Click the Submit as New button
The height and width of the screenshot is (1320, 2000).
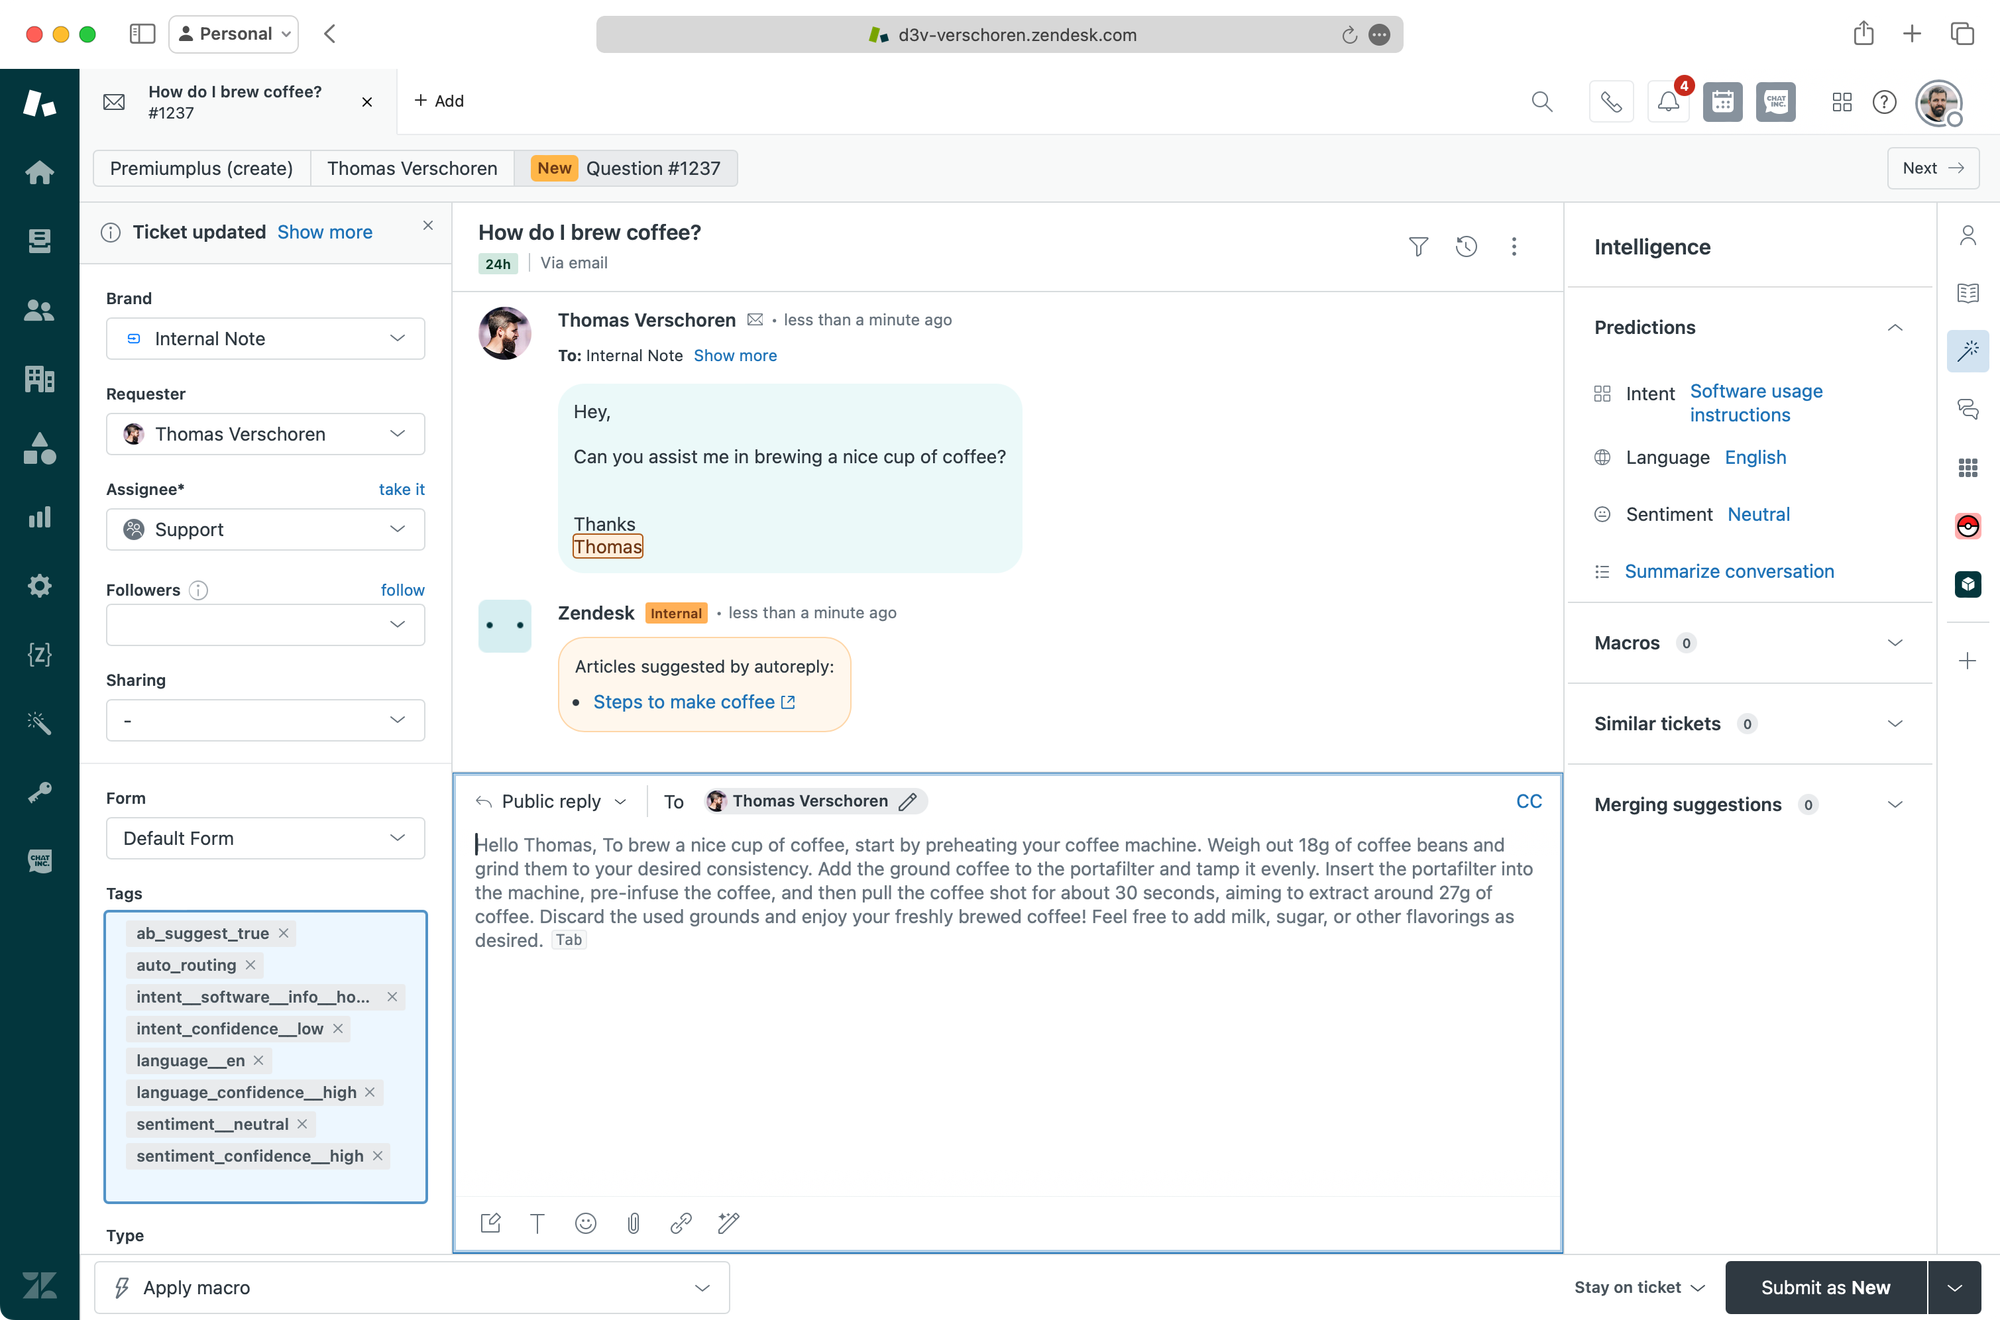click(x=1825, y=1288)
